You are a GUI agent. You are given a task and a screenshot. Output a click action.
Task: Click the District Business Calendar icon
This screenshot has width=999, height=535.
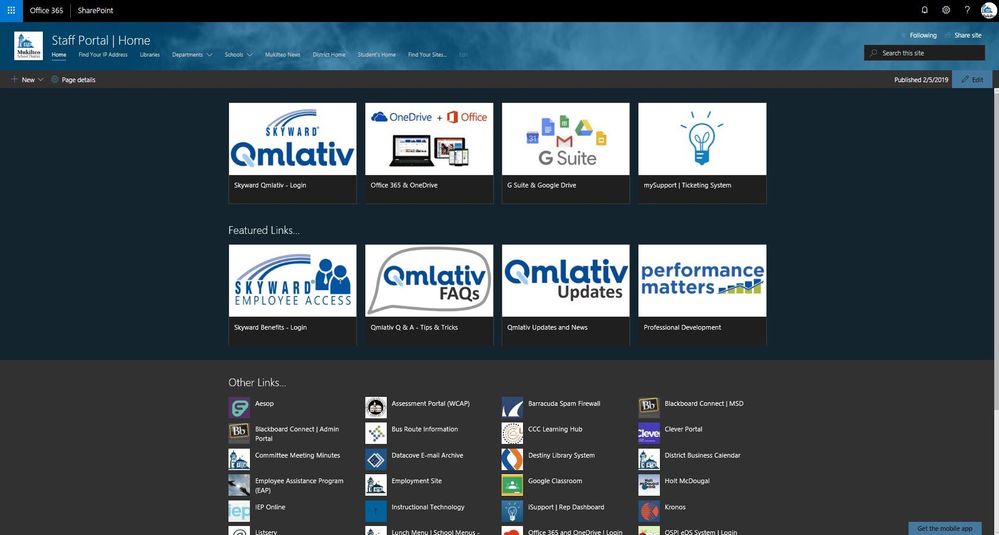(x=649, y=459)
